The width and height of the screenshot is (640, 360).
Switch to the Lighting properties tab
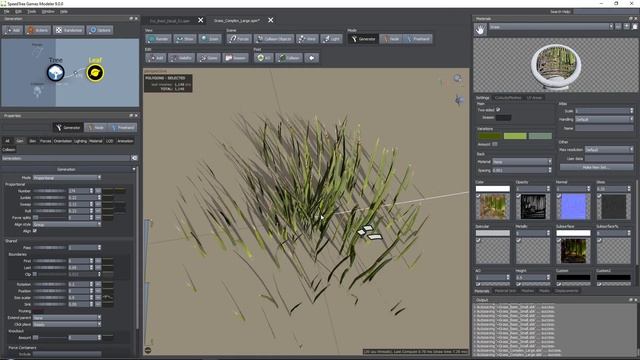80,141
